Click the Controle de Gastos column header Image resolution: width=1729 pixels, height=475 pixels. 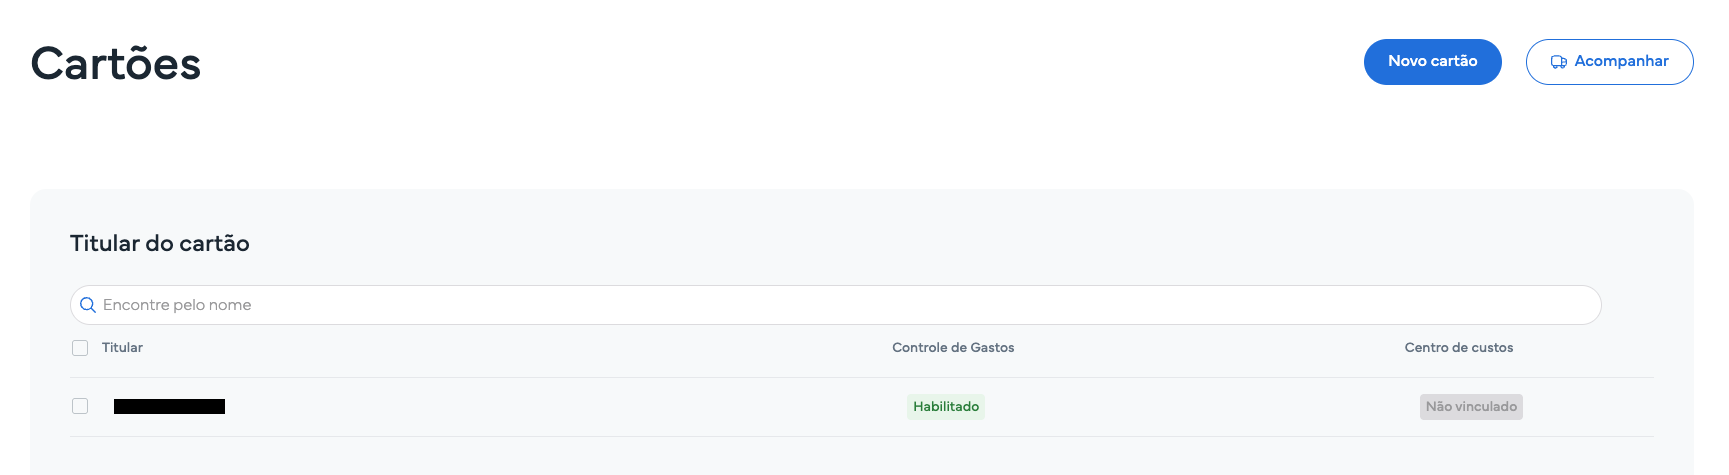click(x=953, y=348)
